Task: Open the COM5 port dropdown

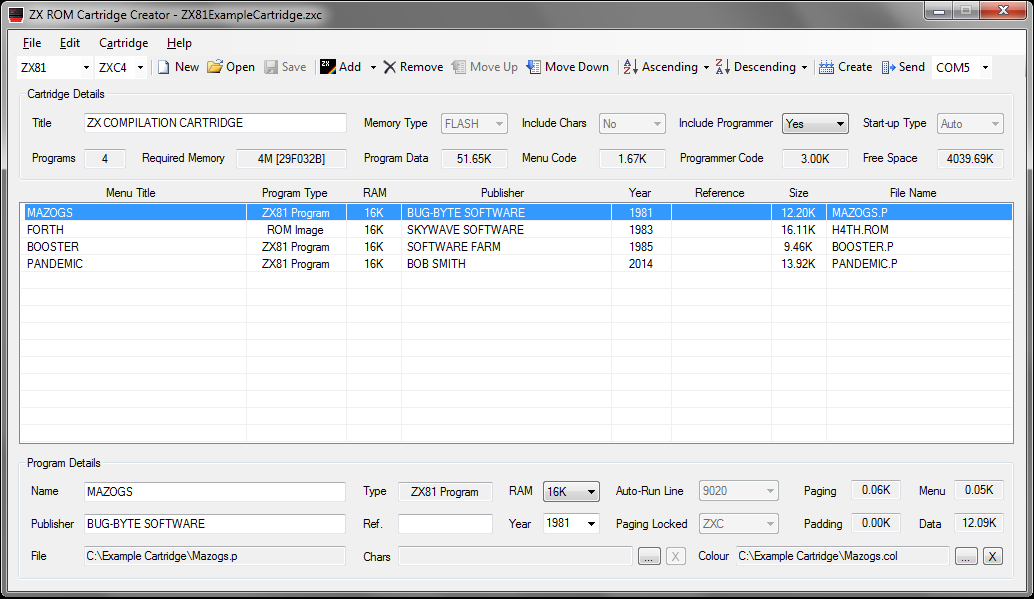Action: [x=985, y=67]
